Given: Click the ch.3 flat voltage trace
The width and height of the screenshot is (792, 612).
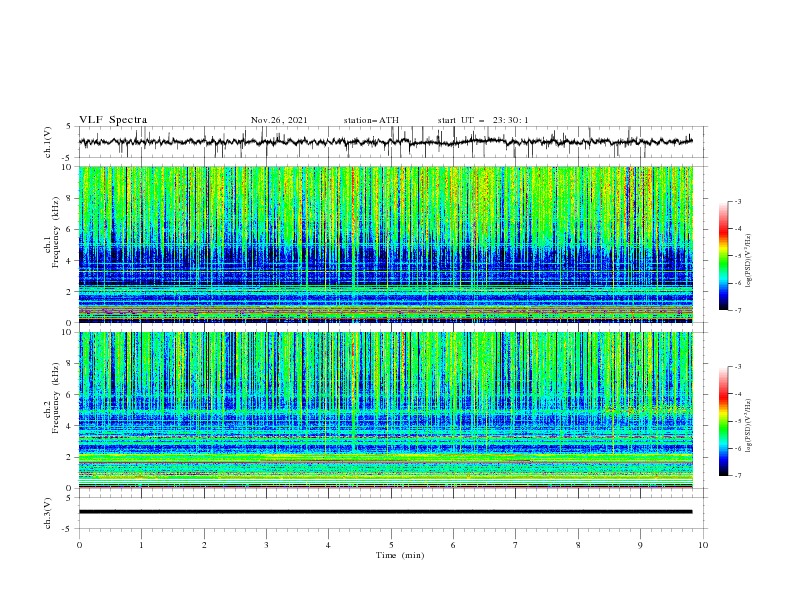Looking at the screenshot, I should click(x=385, y=512).
